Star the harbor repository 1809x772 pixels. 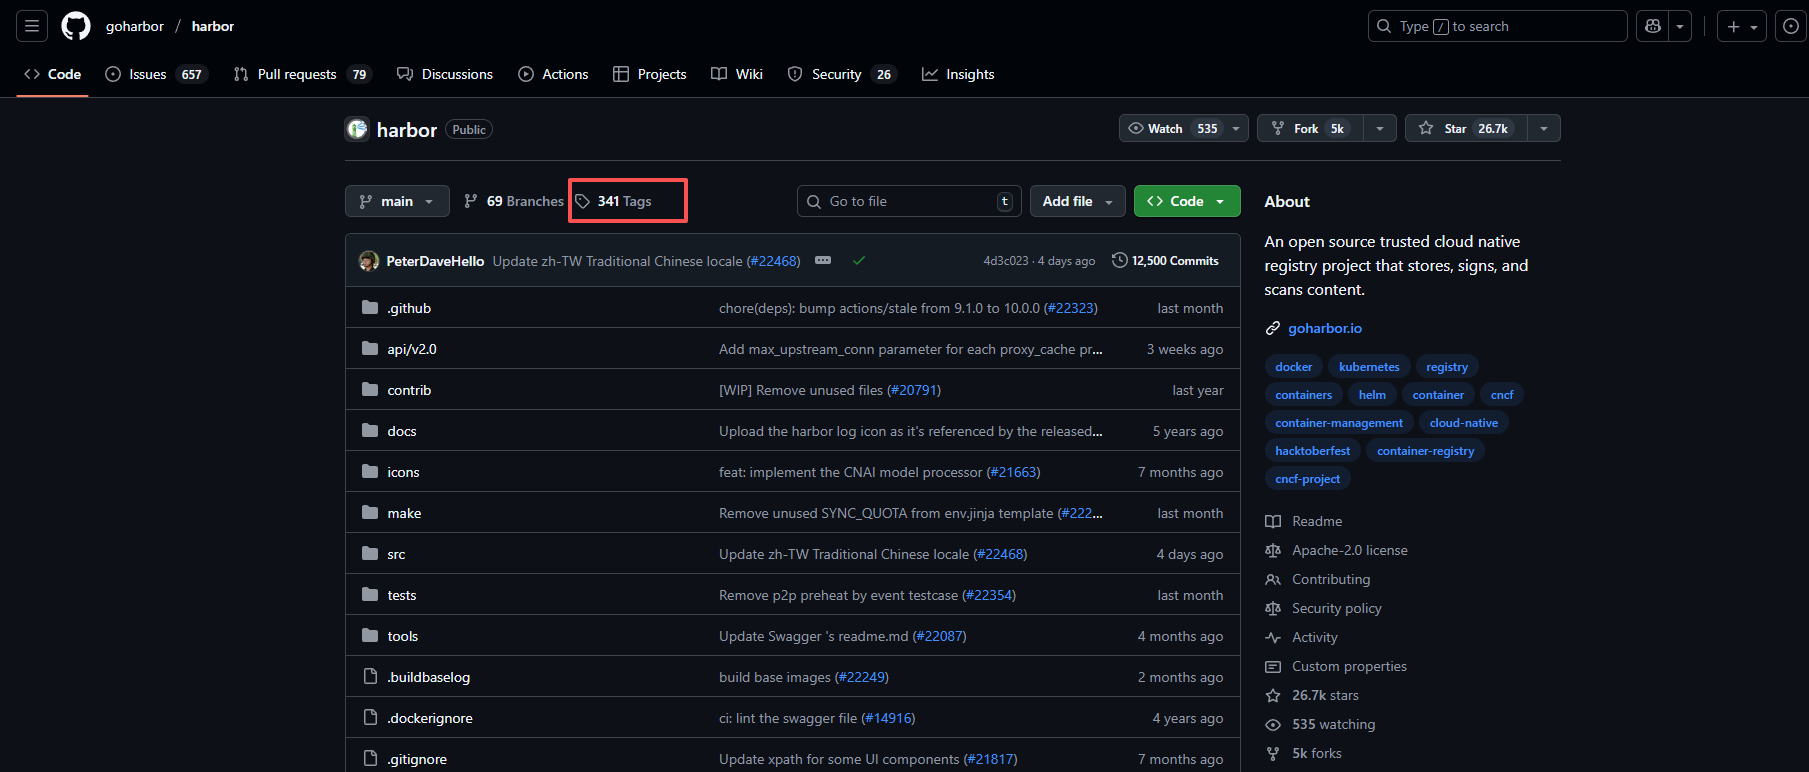[1467, 128]
